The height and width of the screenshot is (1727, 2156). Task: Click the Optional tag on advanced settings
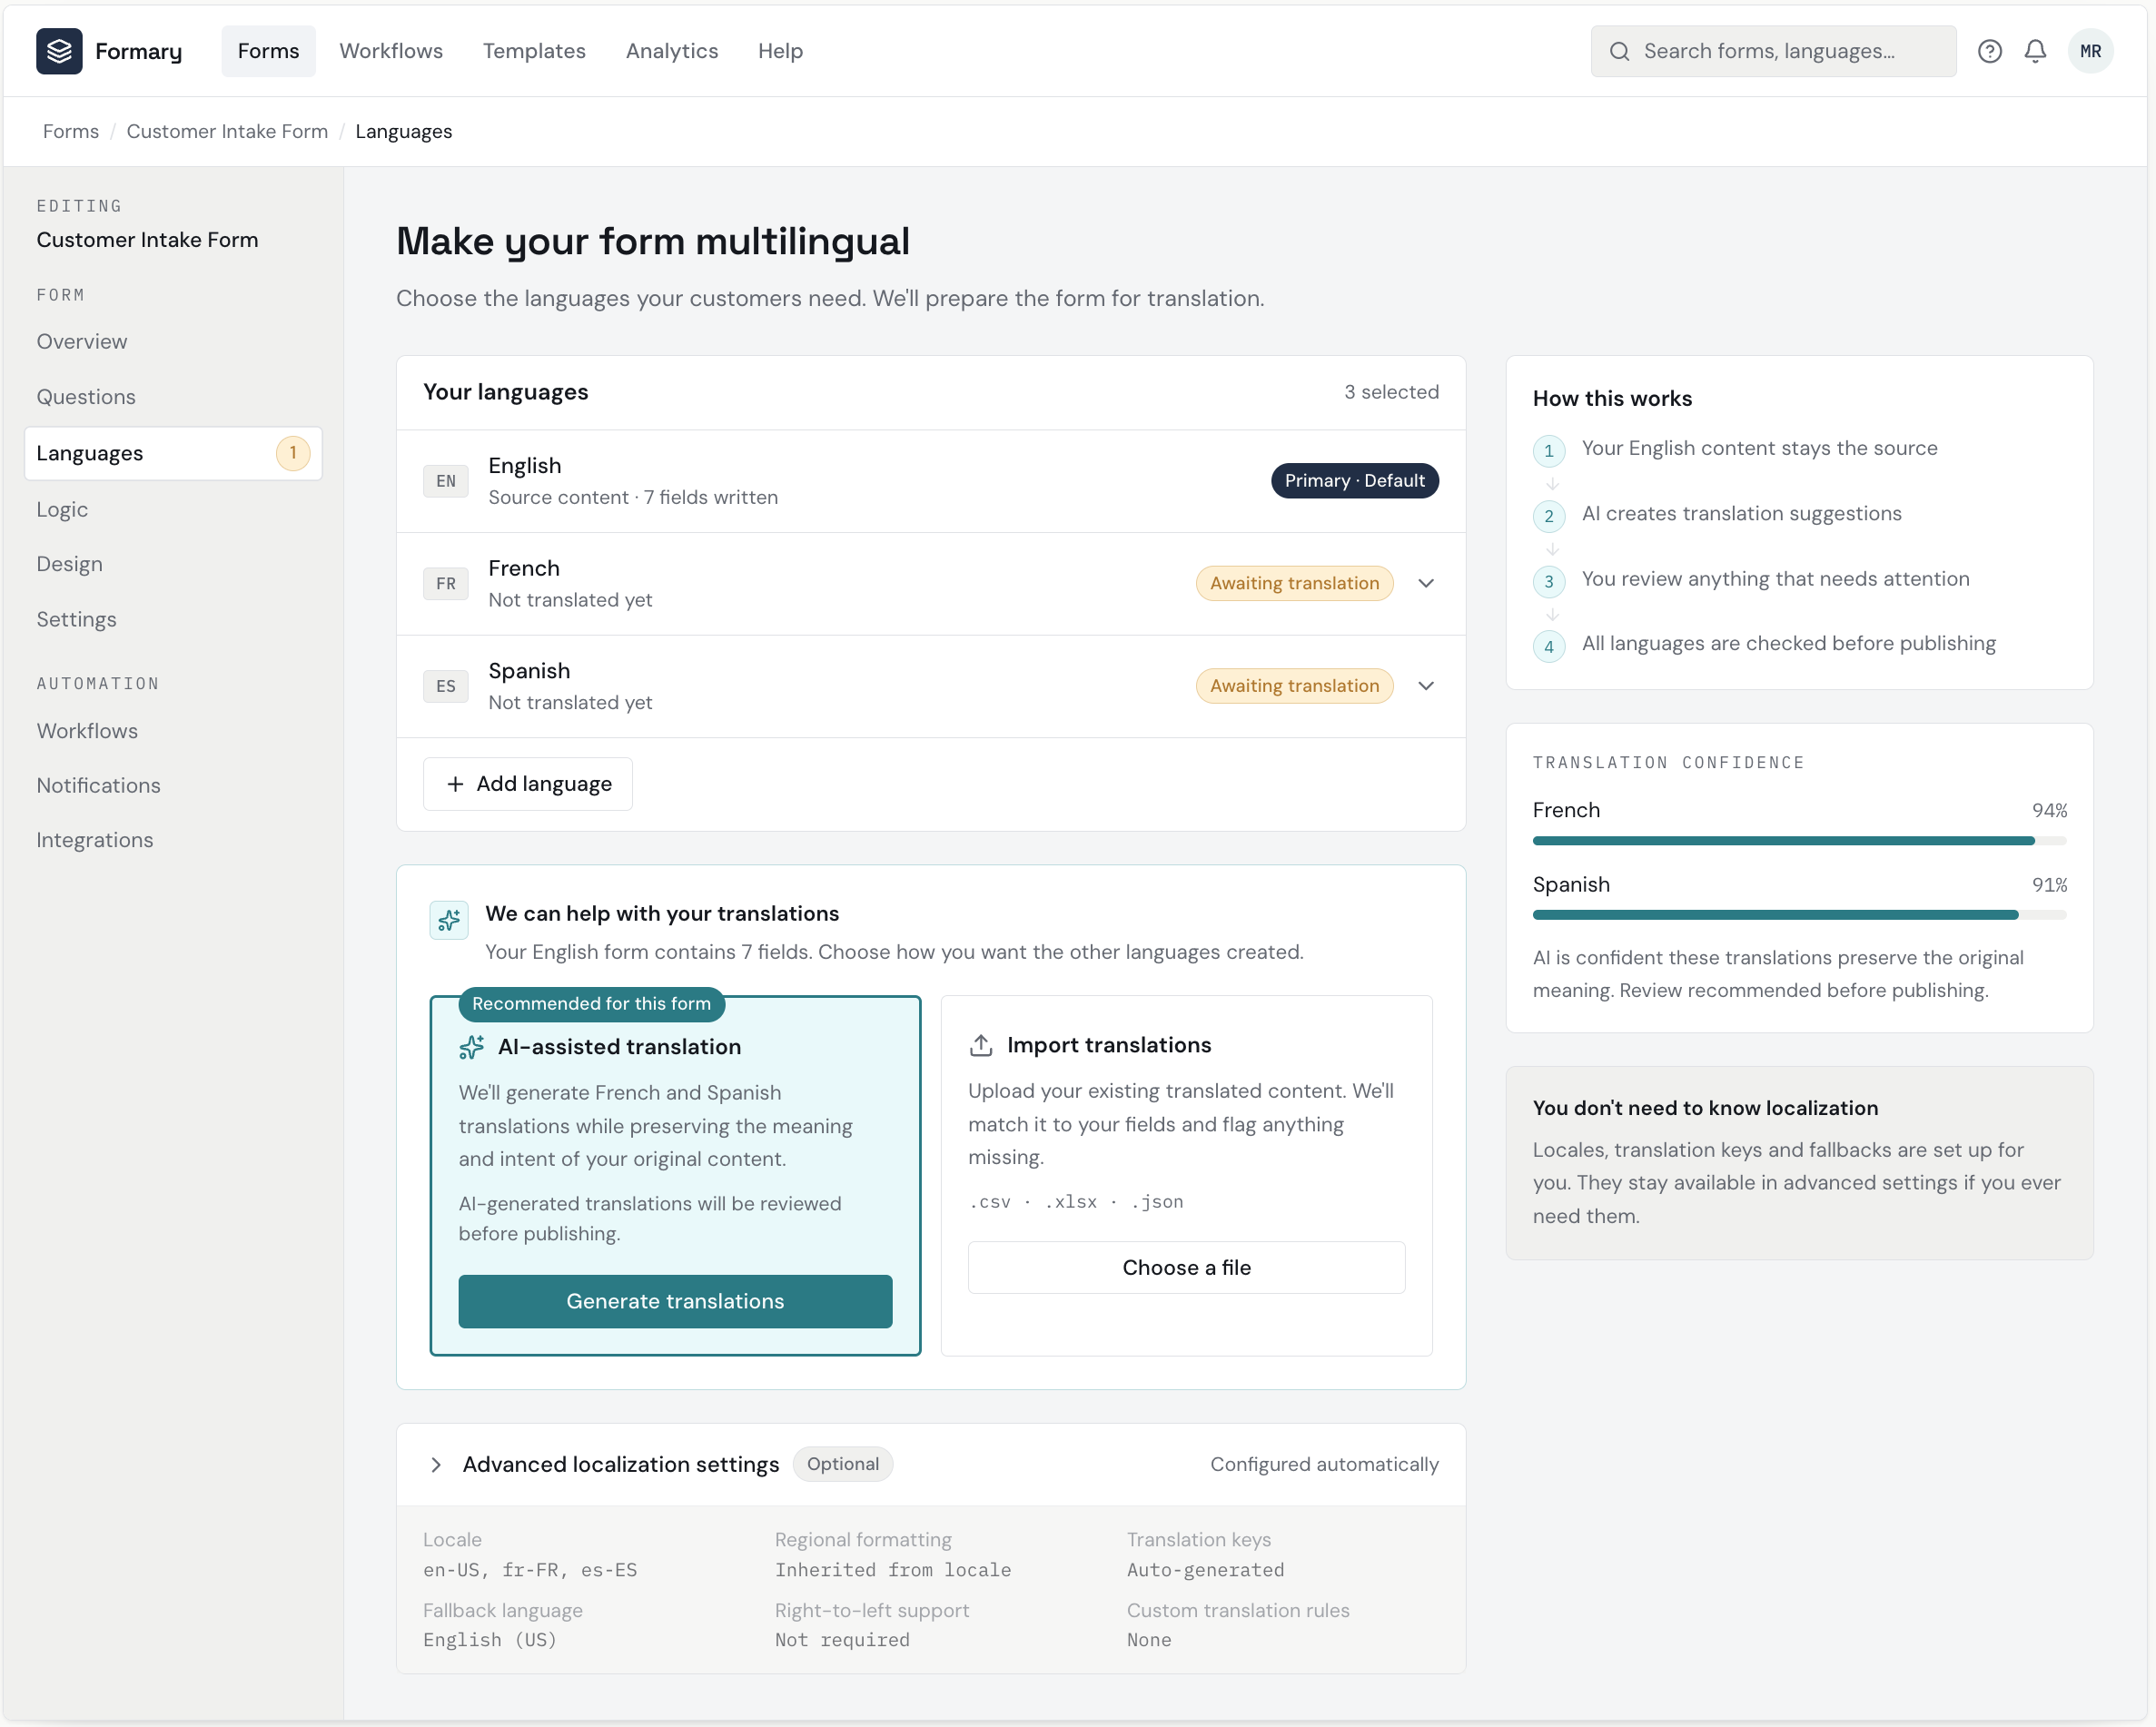pos(842,1465)
